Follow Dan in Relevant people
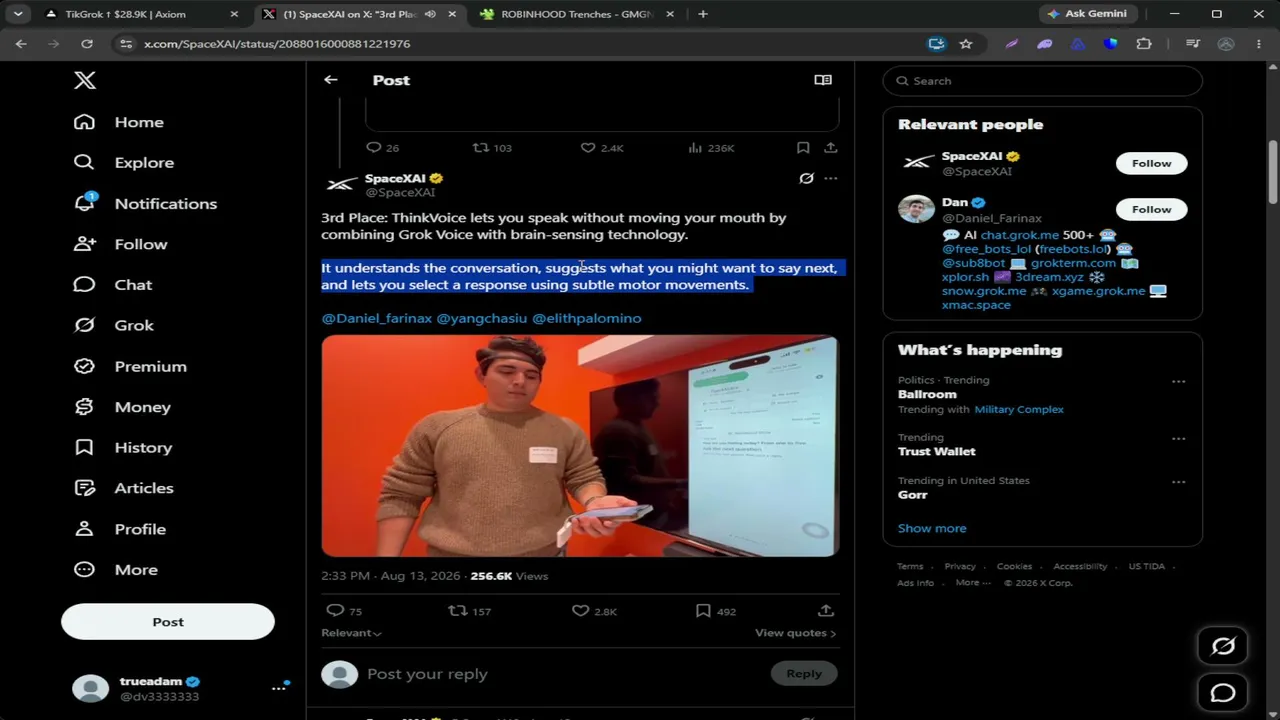1280x720 pixels. coord(1151,209)
